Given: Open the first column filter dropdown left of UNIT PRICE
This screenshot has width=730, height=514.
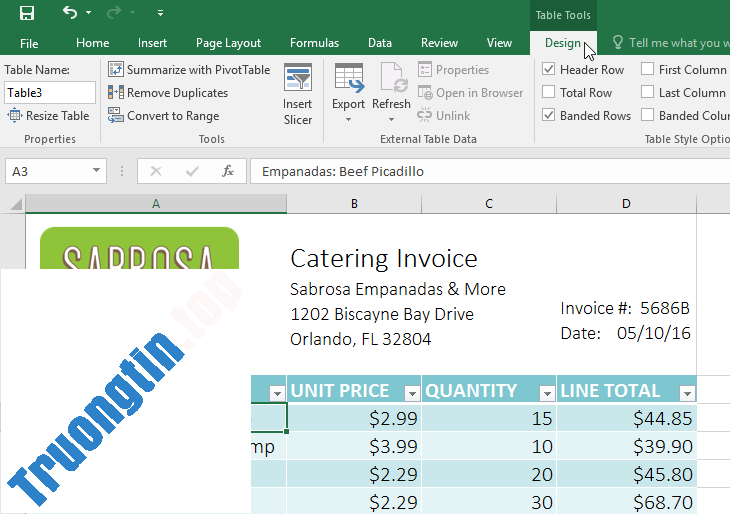Looking at the screenshot, I should 277,393.
